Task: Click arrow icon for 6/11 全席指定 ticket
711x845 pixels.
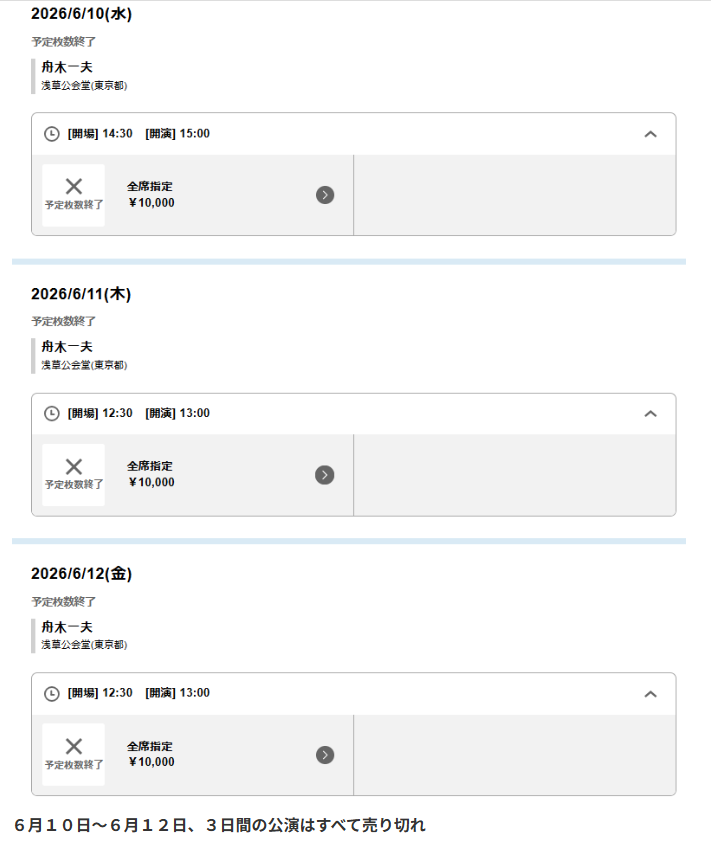Action: coord(325,475)
